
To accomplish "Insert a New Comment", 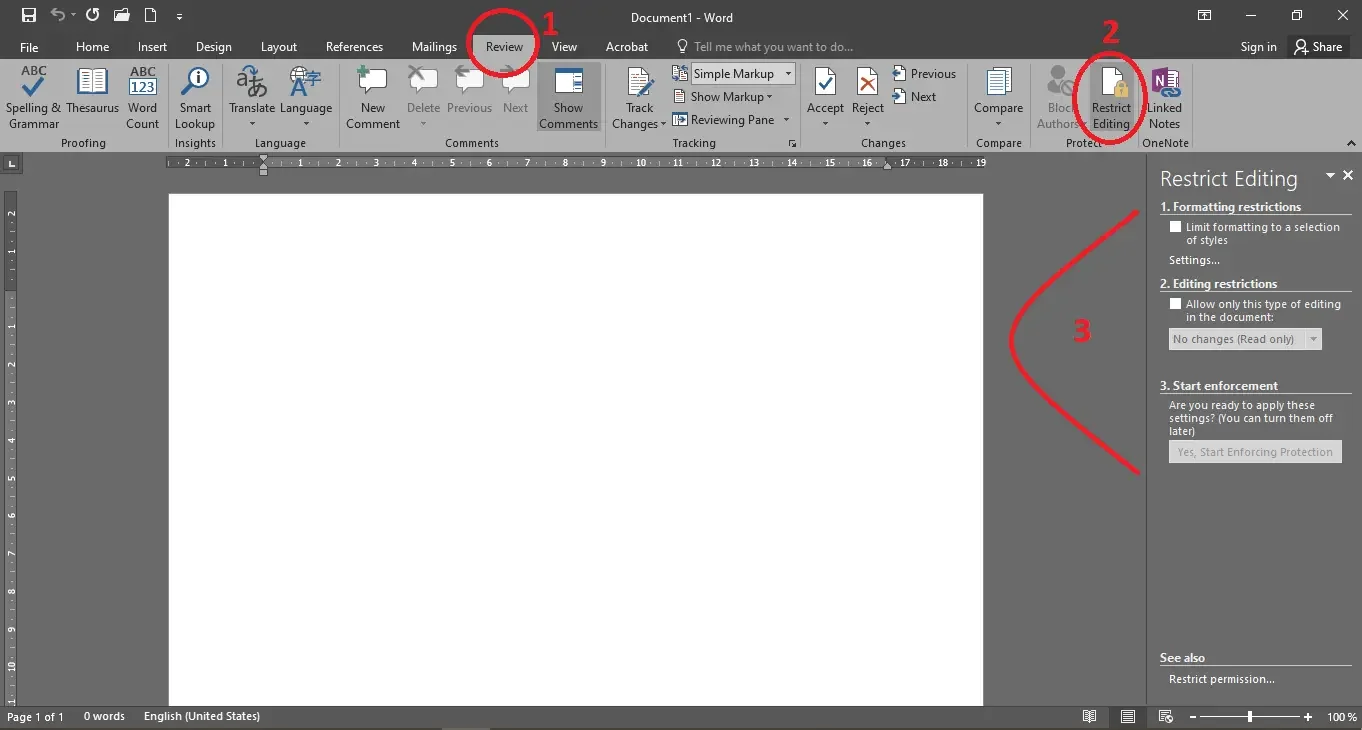I will tap(373, 98).
